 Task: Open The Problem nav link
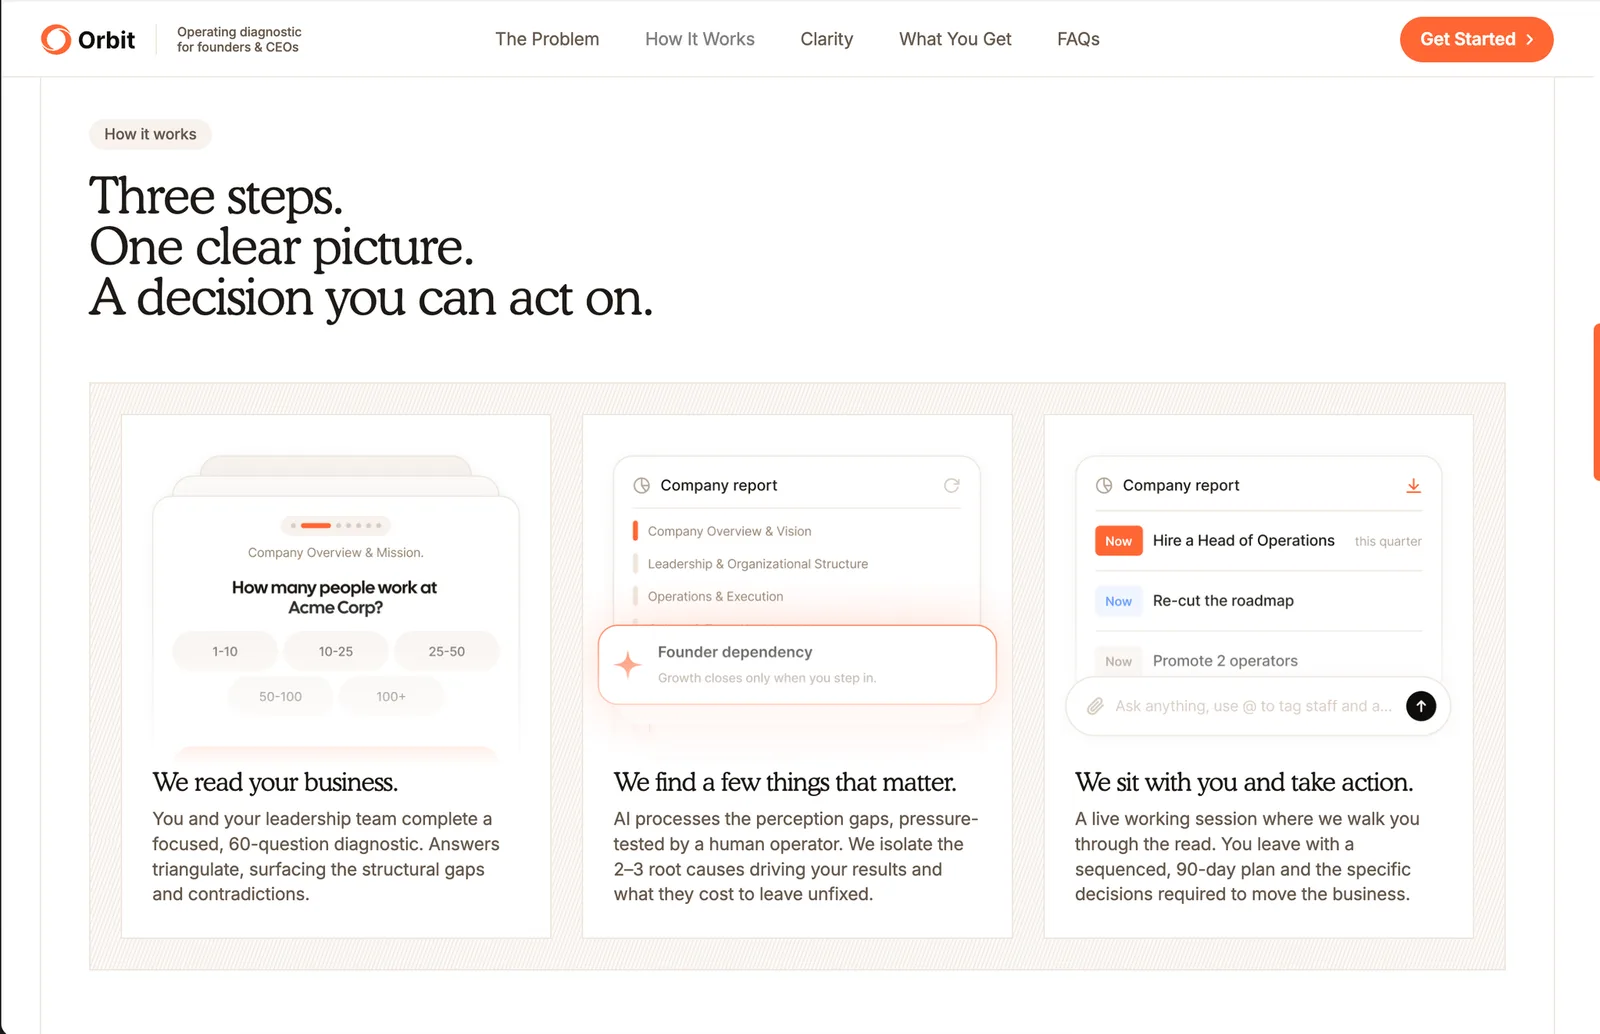547,39
